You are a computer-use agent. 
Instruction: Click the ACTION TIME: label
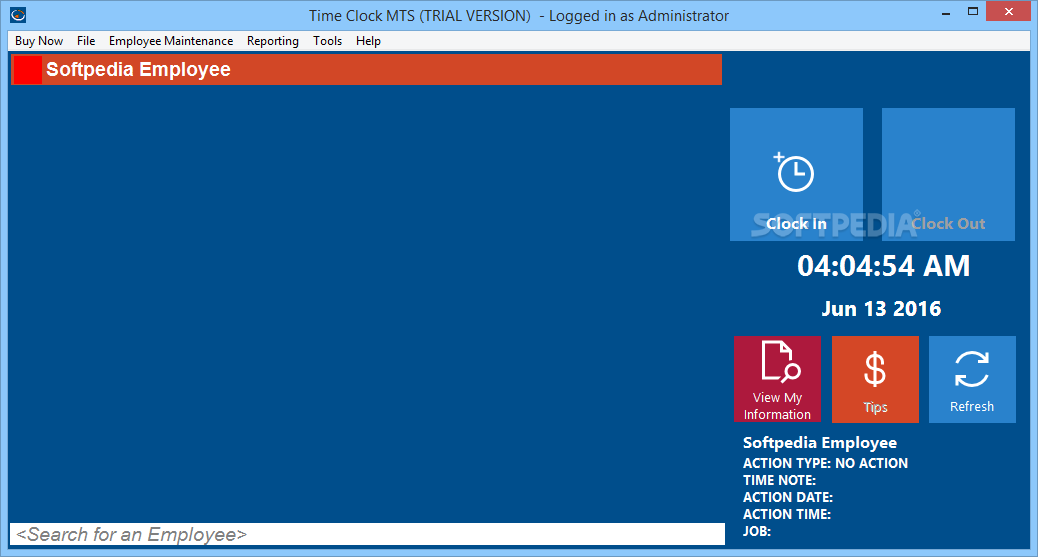tap(786, 514)
